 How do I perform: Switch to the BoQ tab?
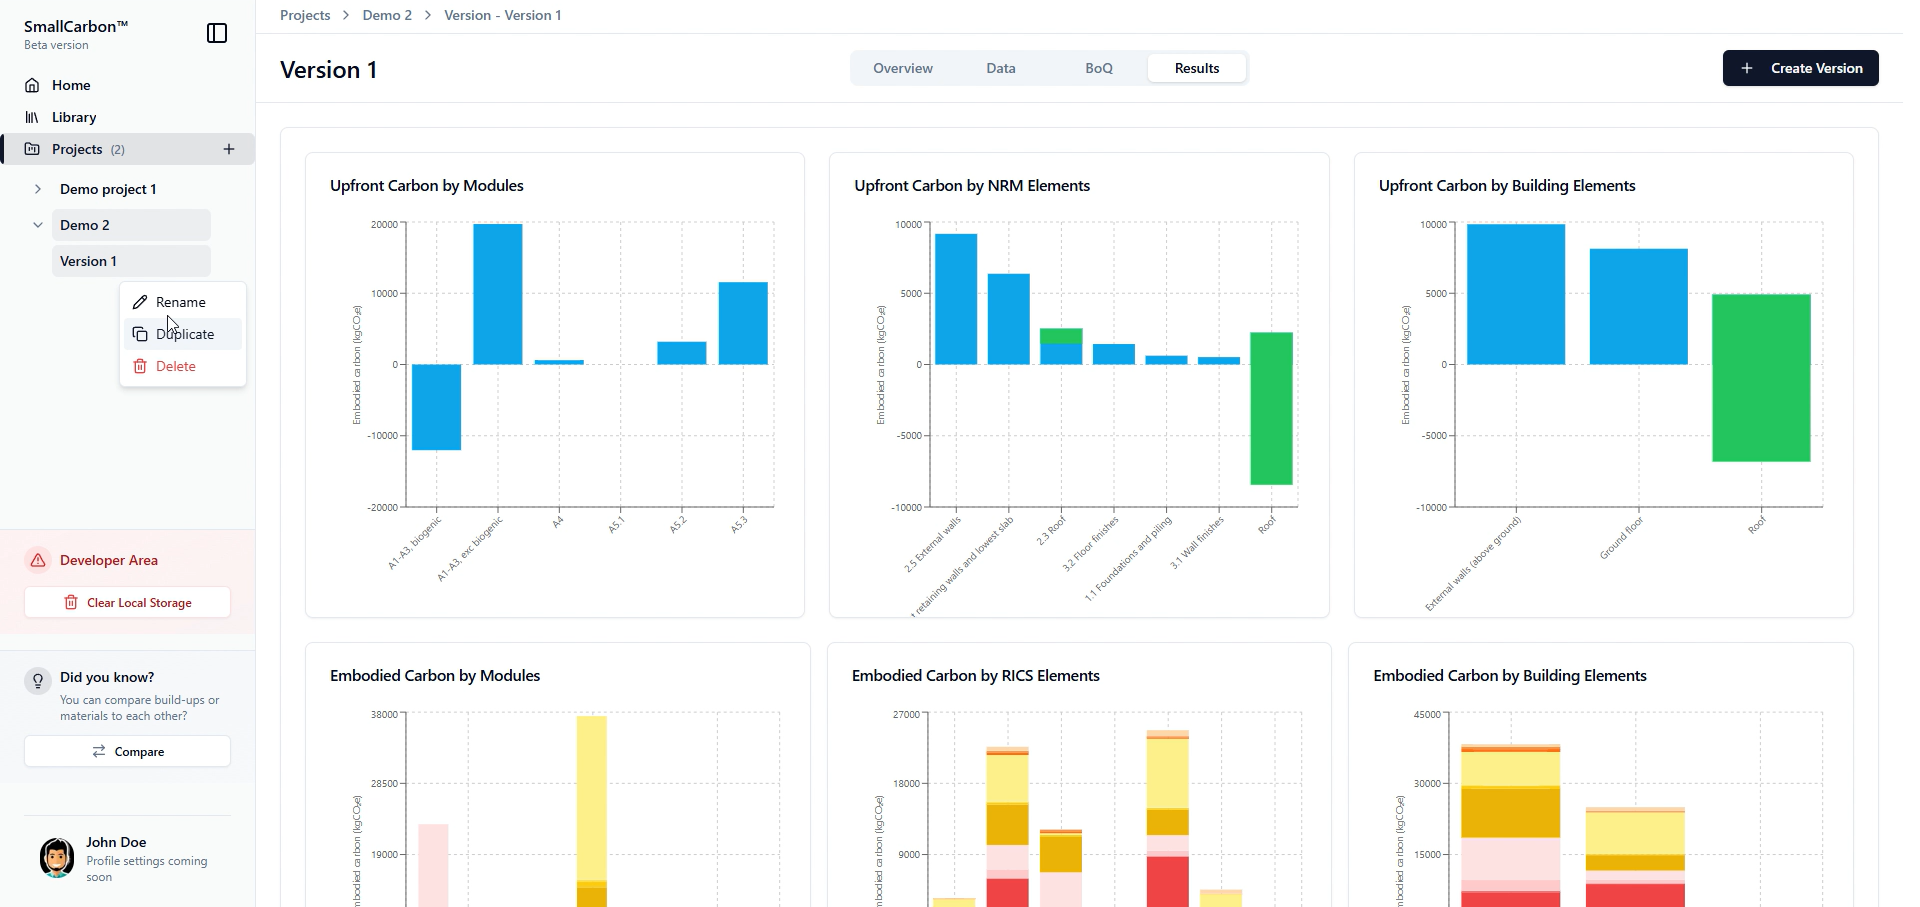click(1099, 68)
